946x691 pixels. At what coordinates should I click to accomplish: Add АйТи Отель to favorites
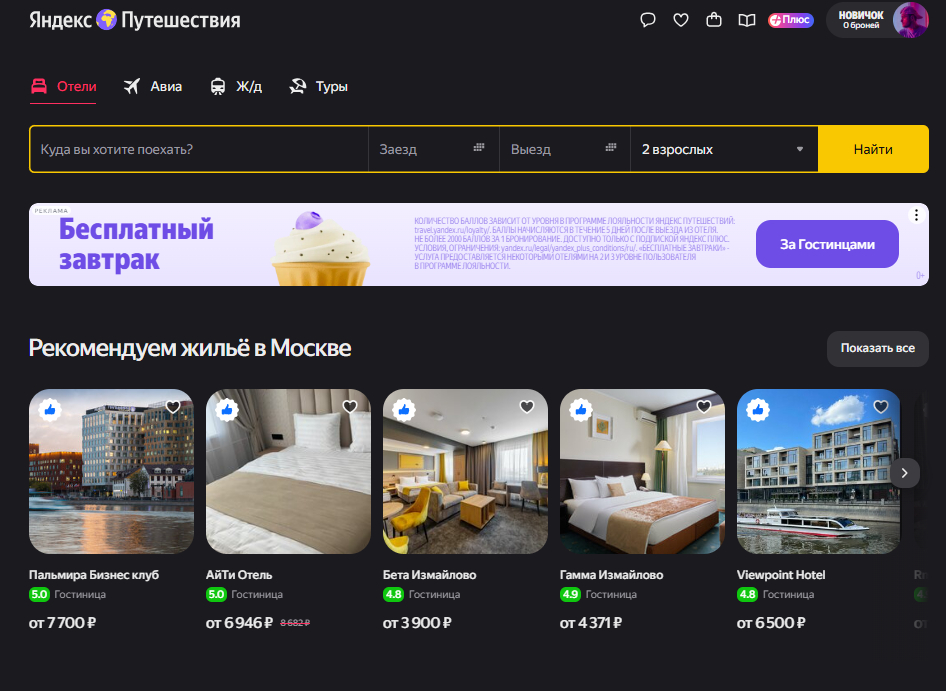[350, 407]
